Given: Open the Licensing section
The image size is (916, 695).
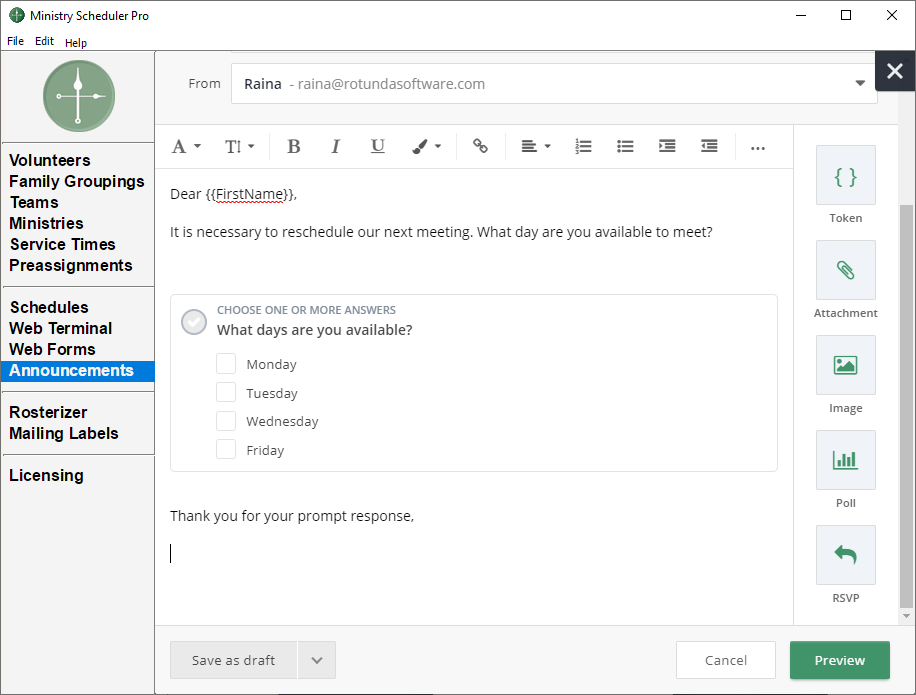Looking at the screenshot, I should pyautogui.click(x=46, y=475).
